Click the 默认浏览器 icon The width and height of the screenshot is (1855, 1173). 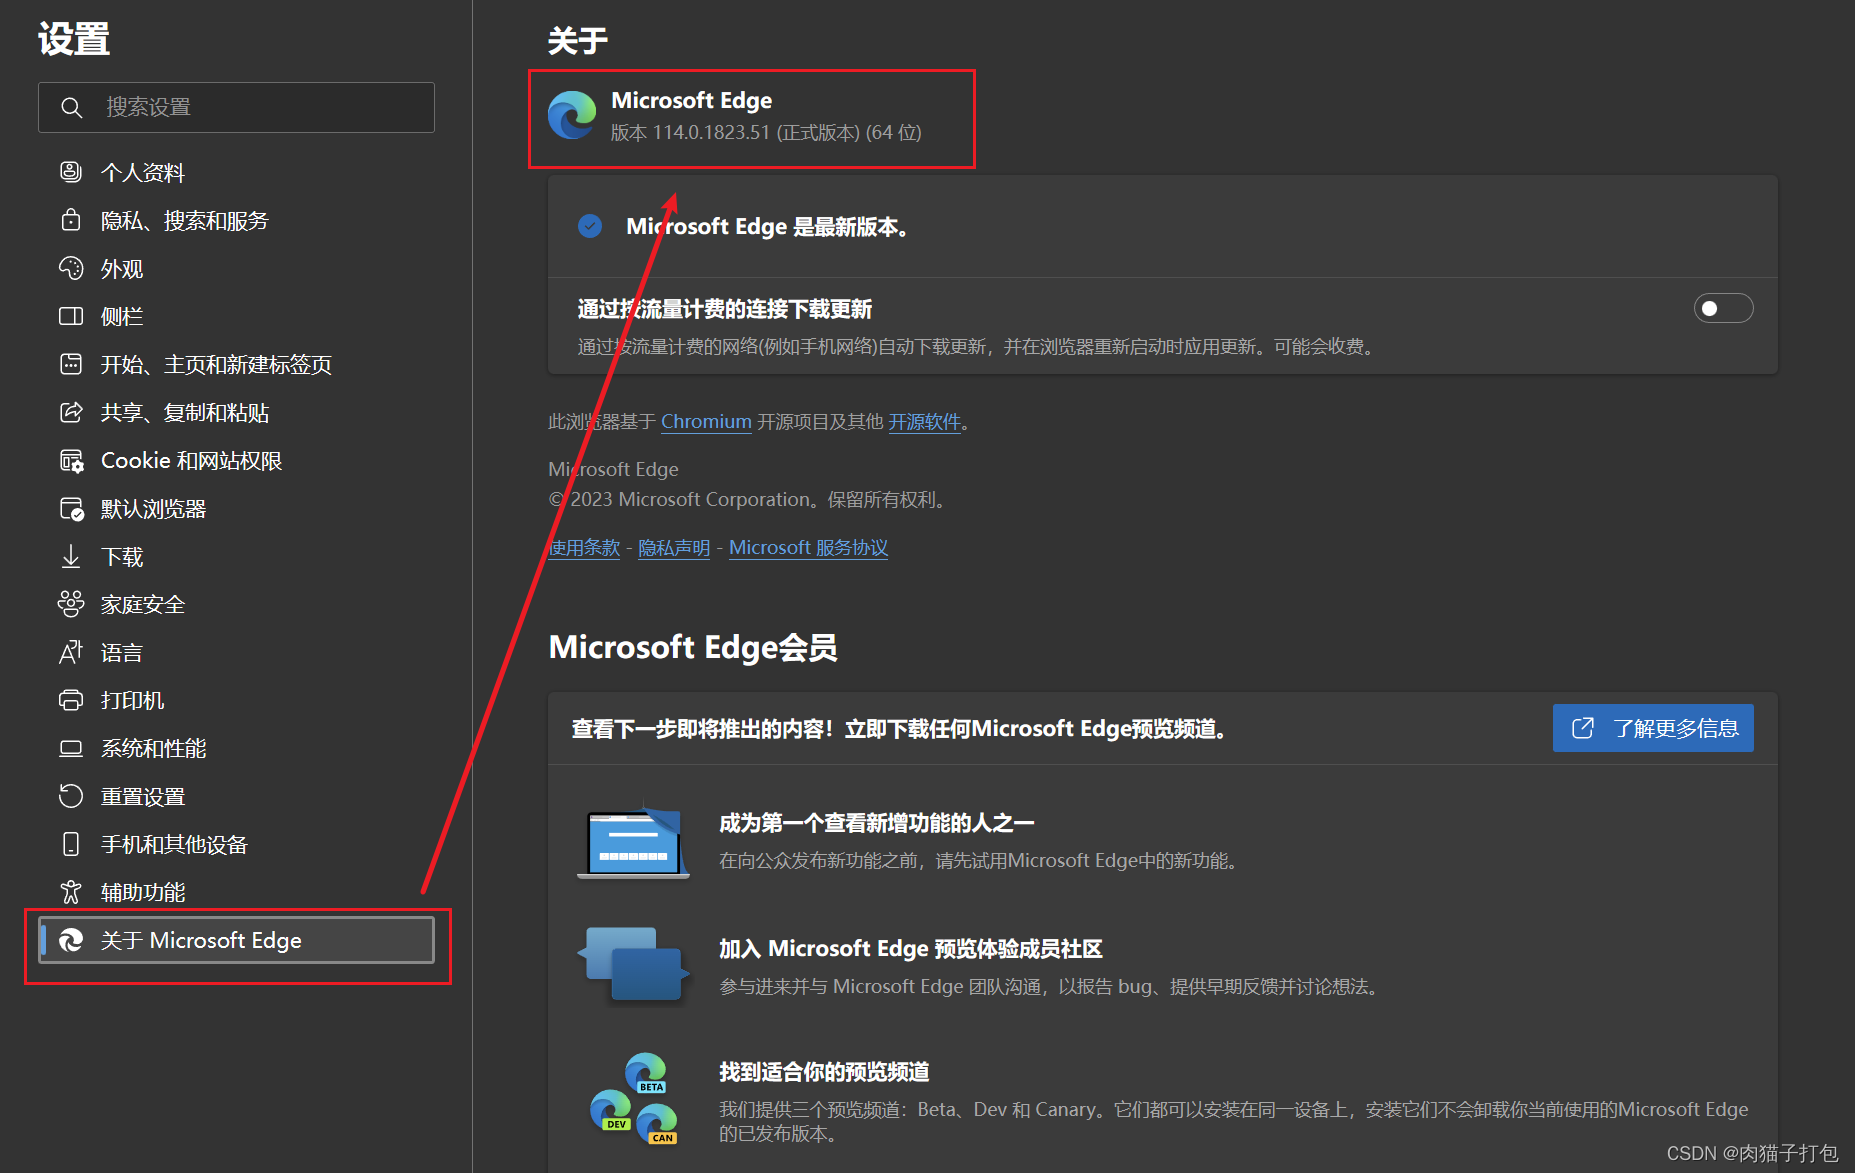[x=71, y=508]
